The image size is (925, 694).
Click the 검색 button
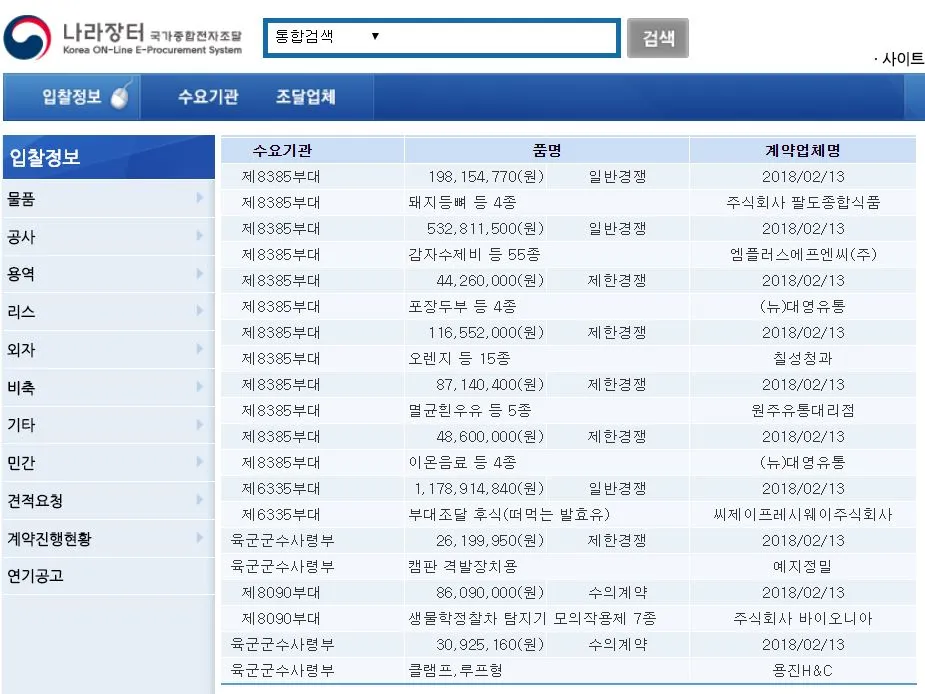[x=658, y=38]
